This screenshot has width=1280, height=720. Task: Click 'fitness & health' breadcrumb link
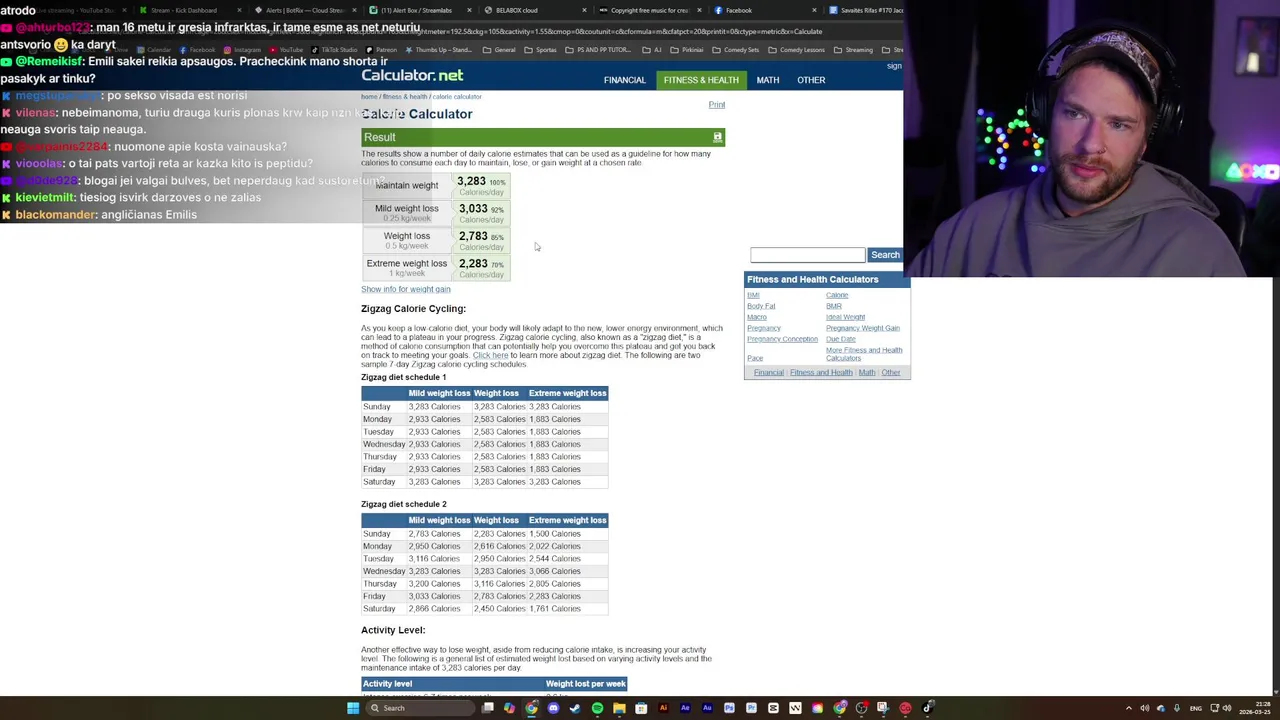pyautogui.click(x=405, y=97)
